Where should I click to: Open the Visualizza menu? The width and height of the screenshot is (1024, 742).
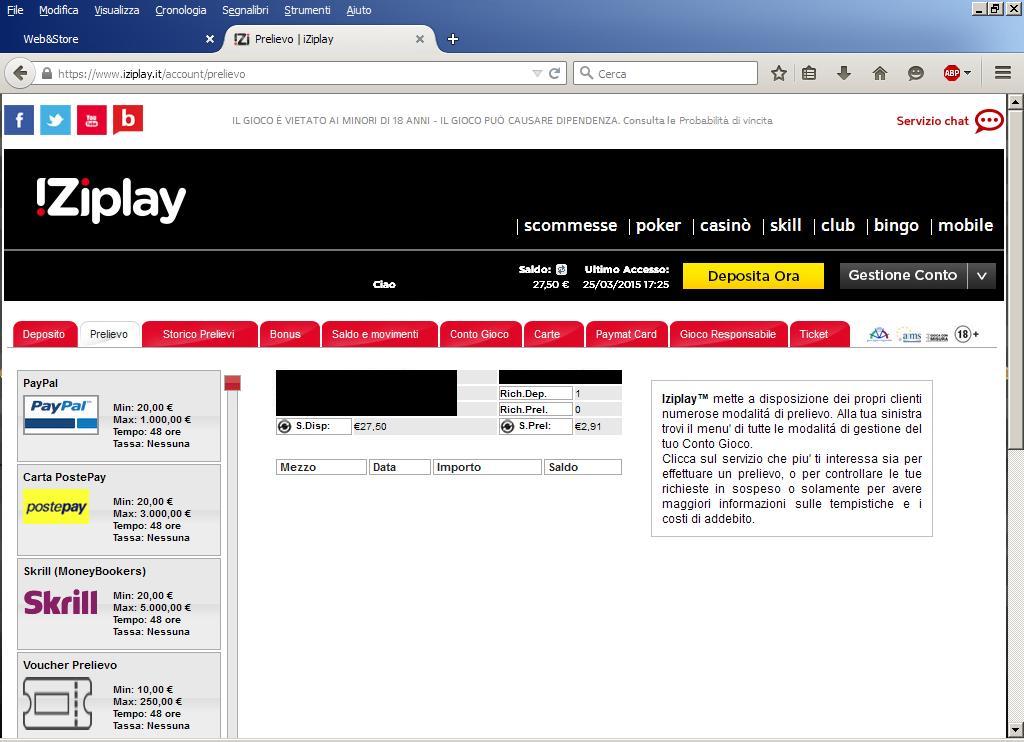[x=117, y=10]
